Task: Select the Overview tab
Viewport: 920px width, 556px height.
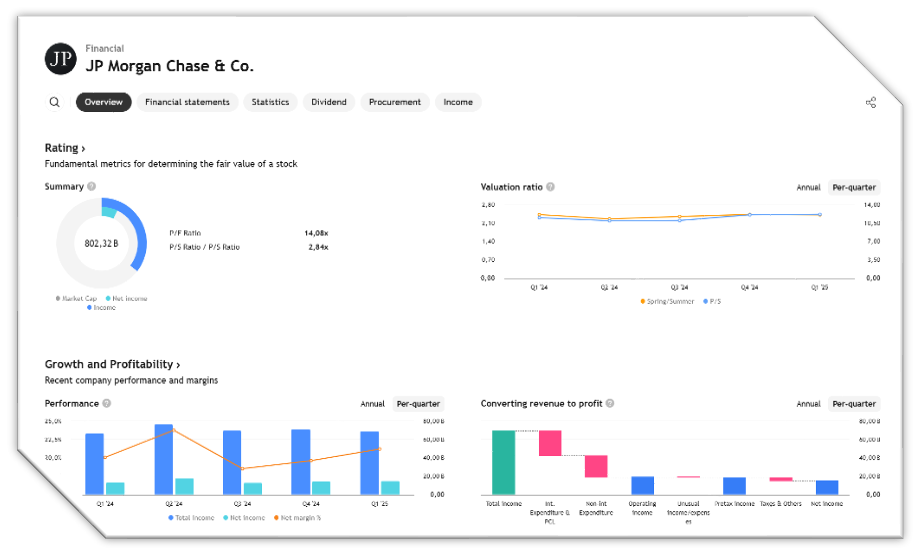Action: [103, 102]
